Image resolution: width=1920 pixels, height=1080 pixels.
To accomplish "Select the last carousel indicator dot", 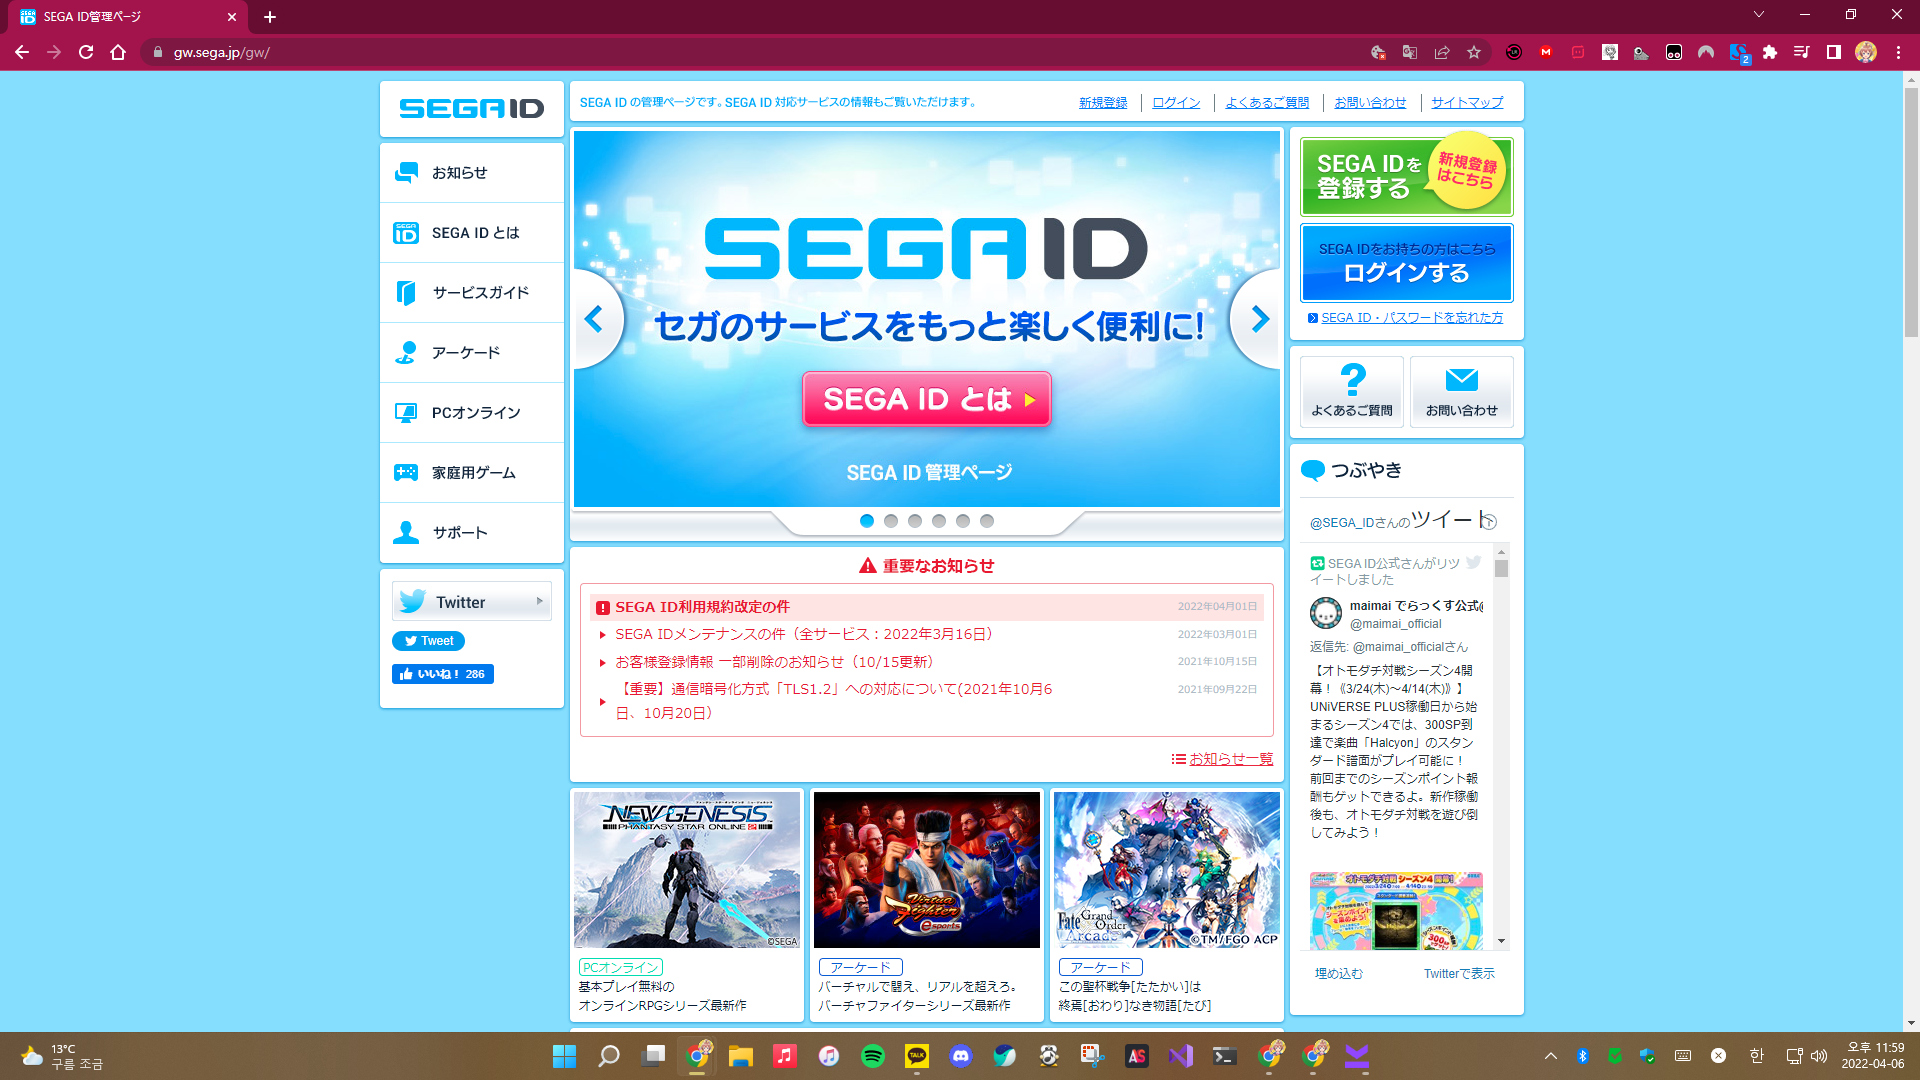I will tap(987, 521).
